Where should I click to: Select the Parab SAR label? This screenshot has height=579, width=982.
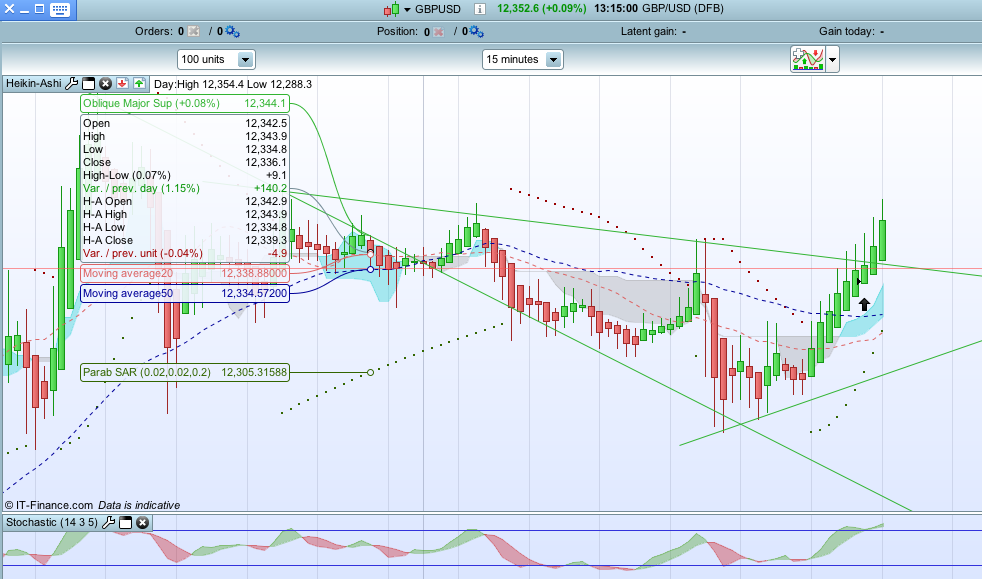click(x=185, y=372)
